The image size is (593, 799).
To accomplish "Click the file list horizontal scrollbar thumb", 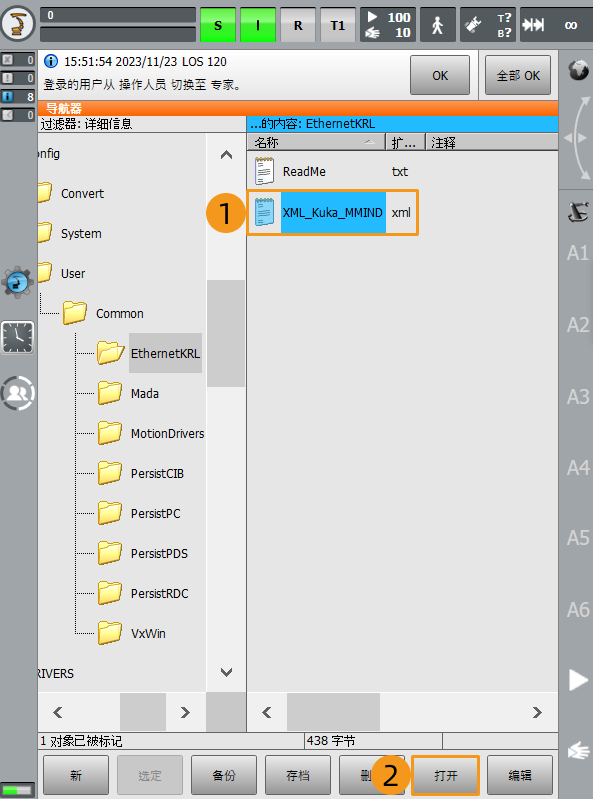I will point(333,712).
